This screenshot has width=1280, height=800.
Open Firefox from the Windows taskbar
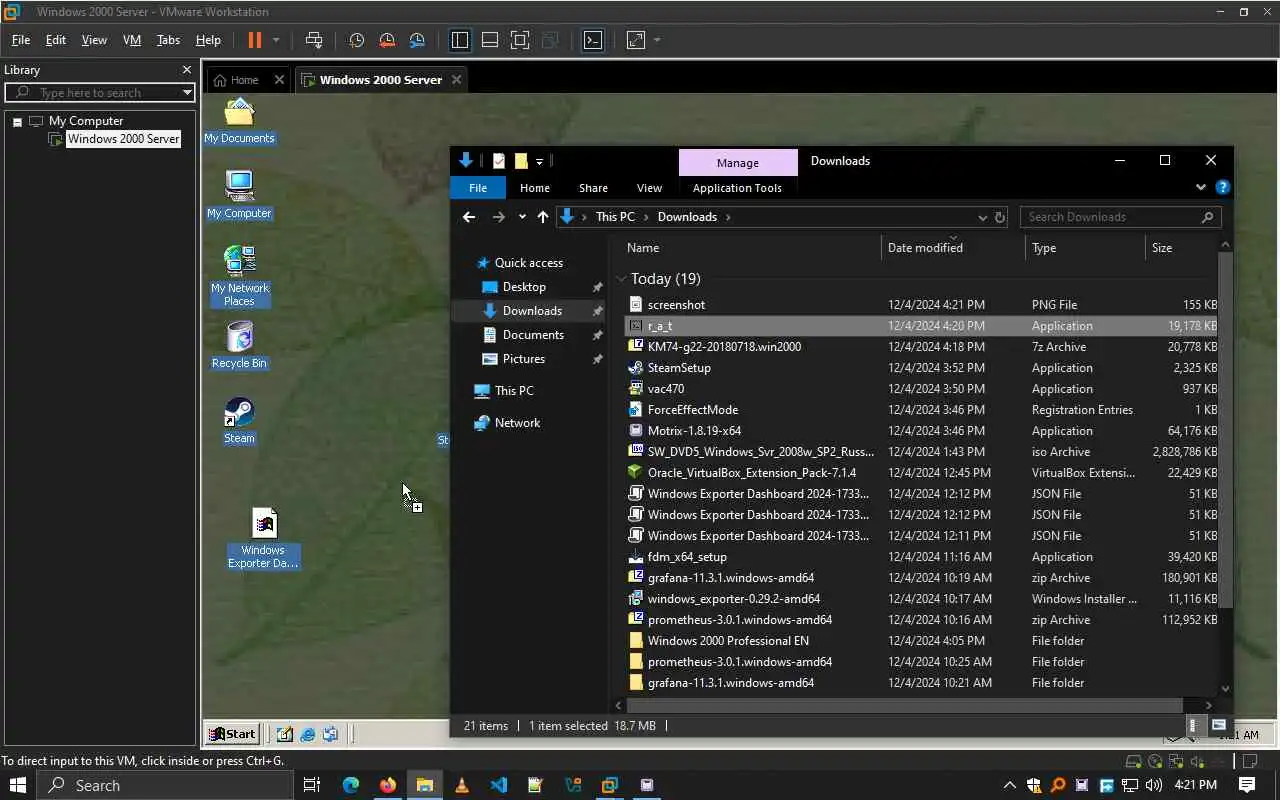pos(387,785)
